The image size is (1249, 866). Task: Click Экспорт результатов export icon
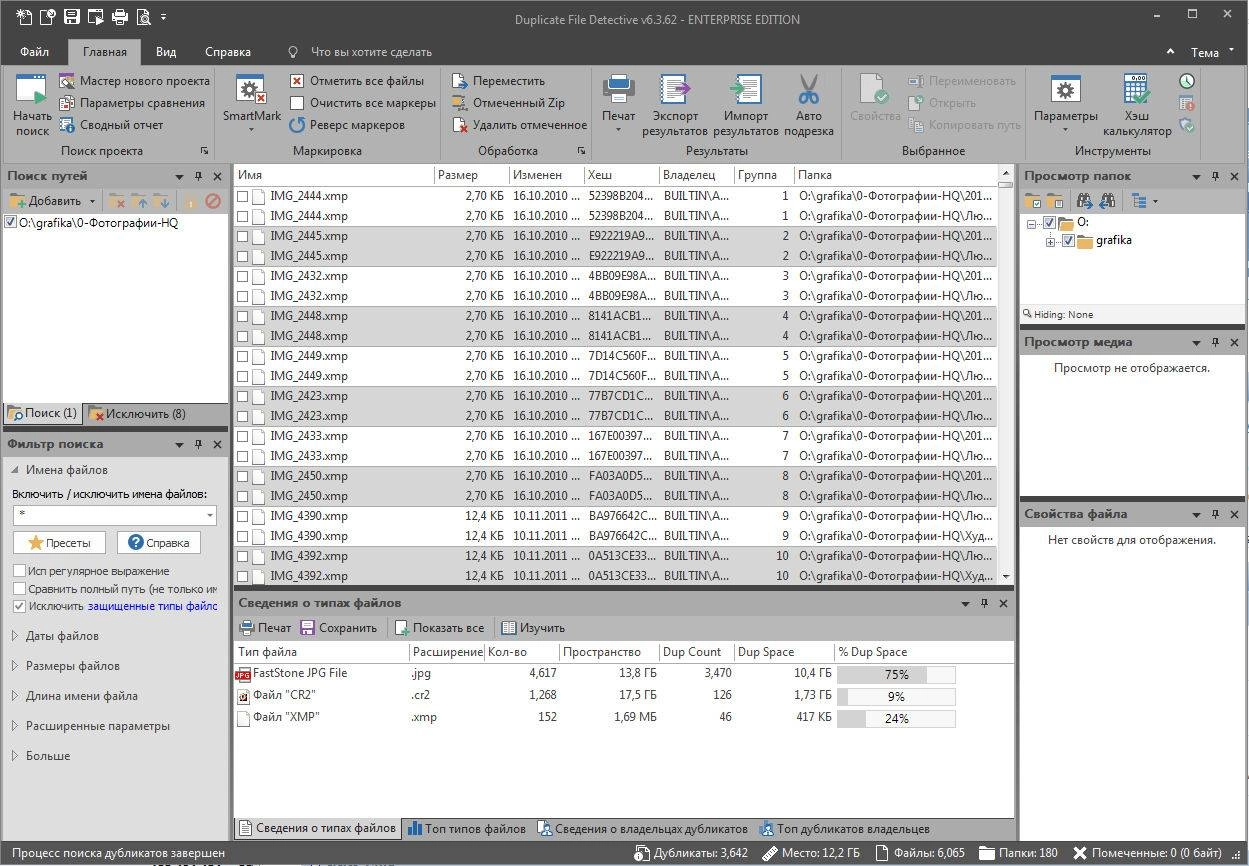[x=674, y=90]
